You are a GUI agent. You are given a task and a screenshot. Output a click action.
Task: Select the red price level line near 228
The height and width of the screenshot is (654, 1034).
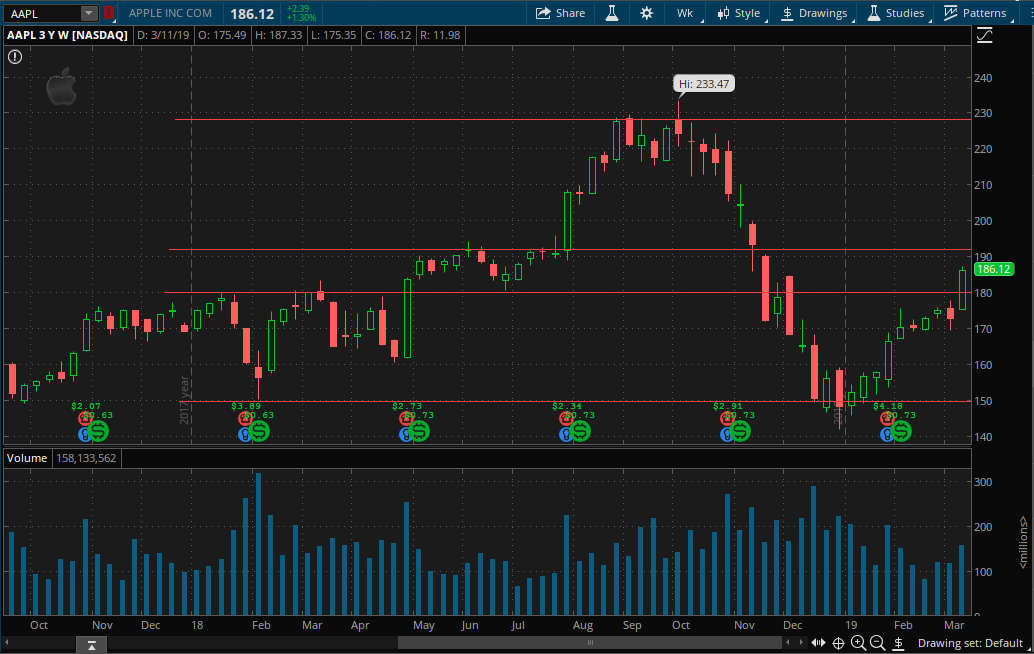point(572,119)
